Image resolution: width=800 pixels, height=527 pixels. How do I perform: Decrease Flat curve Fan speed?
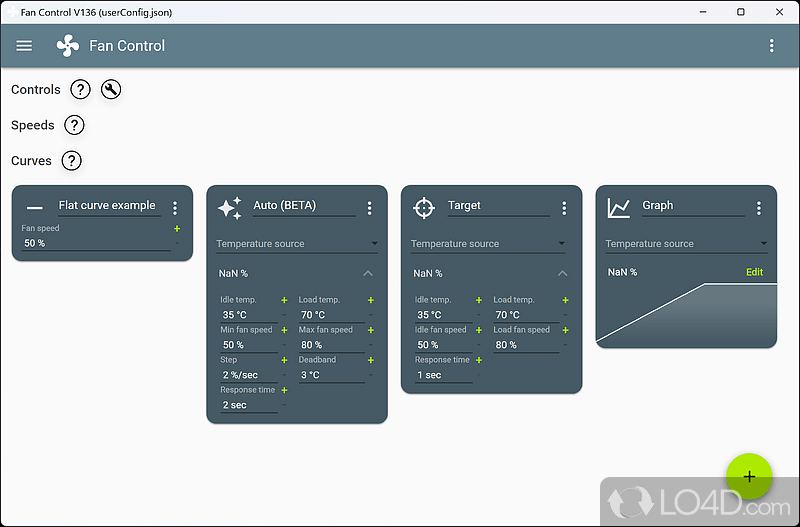tap(177, 243)
